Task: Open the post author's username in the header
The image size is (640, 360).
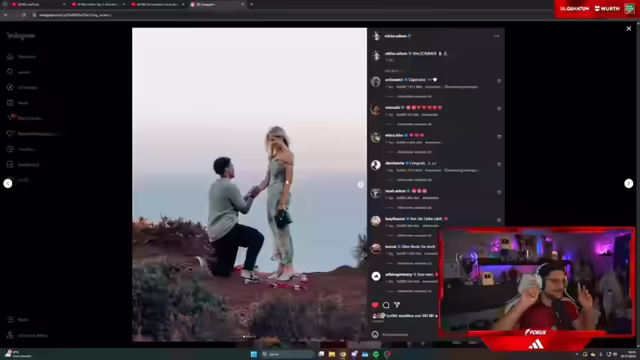Action: pyautogui.click(x=396, y=36)
